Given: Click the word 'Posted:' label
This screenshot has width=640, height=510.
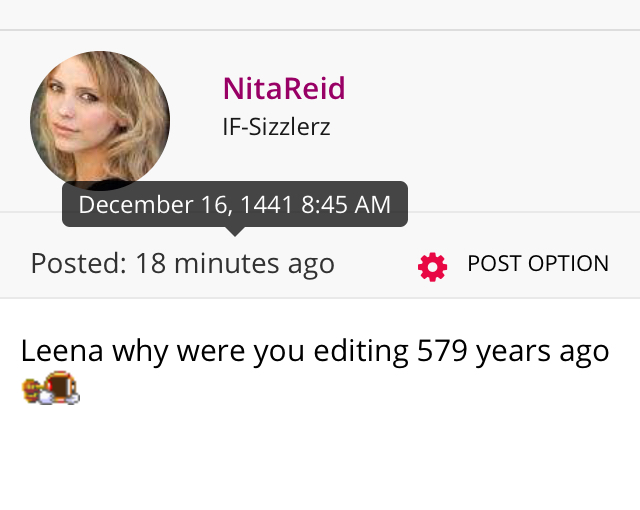Looking at the screenshot, I should pos(79,263).
